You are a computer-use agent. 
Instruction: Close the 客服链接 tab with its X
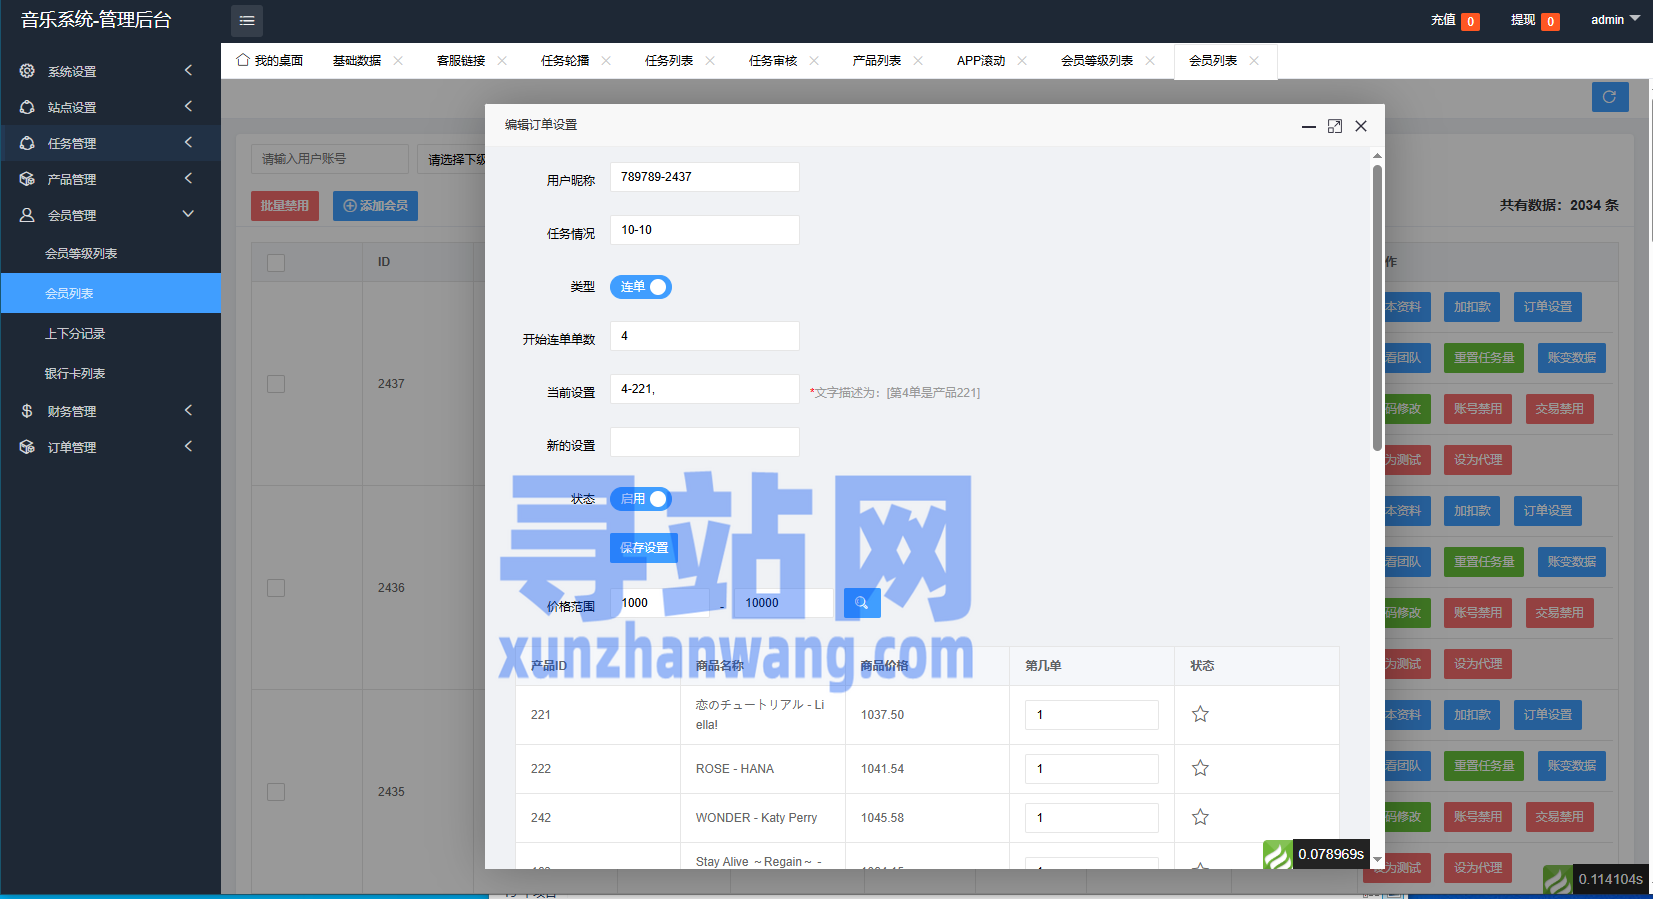502,61
